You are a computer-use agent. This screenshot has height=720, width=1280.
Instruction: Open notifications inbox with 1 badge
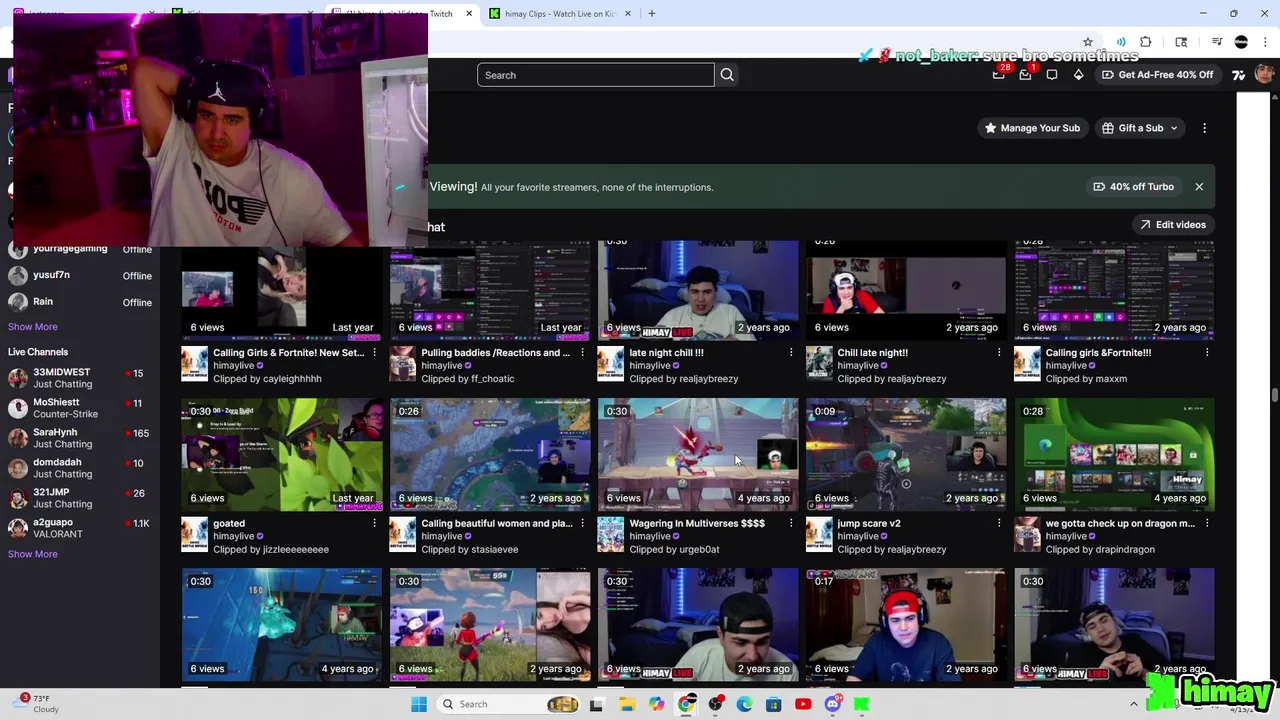[x=1025, y=75]
